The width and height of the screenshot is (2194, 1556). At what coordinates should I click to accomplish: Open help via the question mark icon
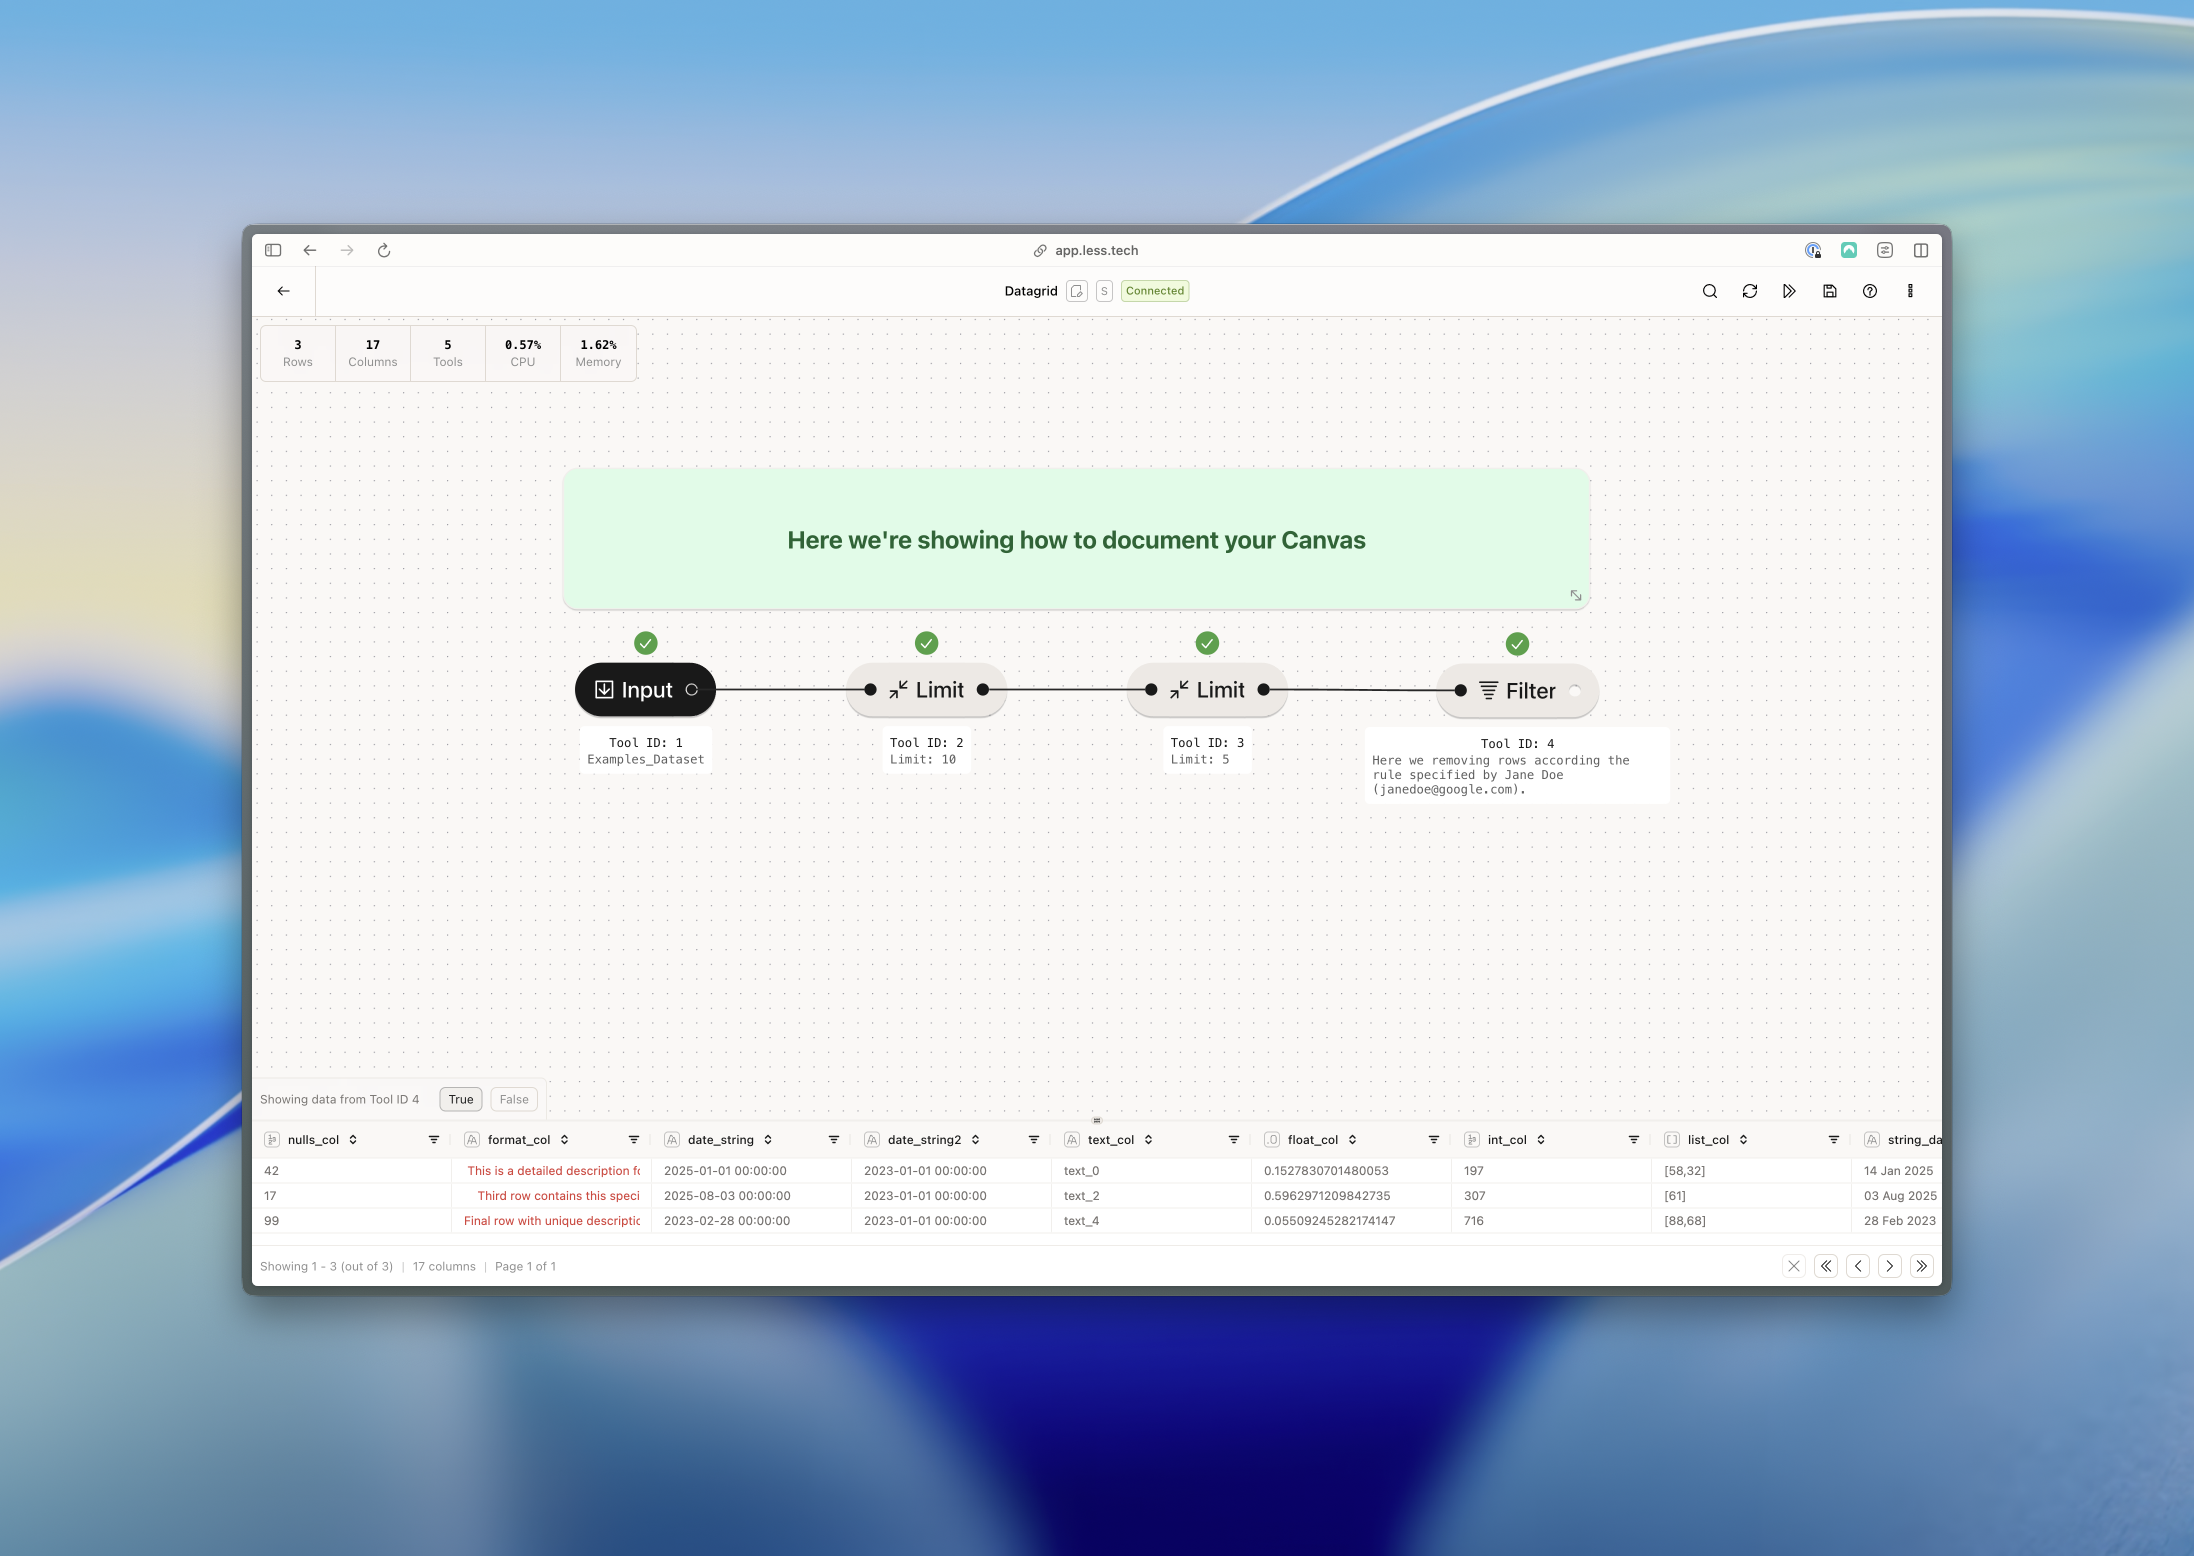1870,291
